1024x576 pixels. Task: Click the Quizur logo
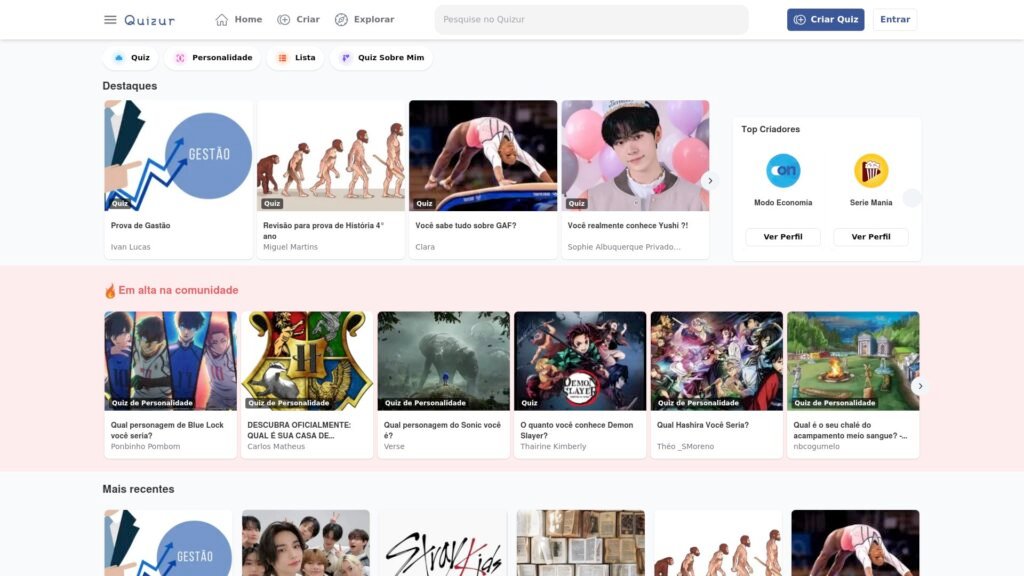pos(149,20)
